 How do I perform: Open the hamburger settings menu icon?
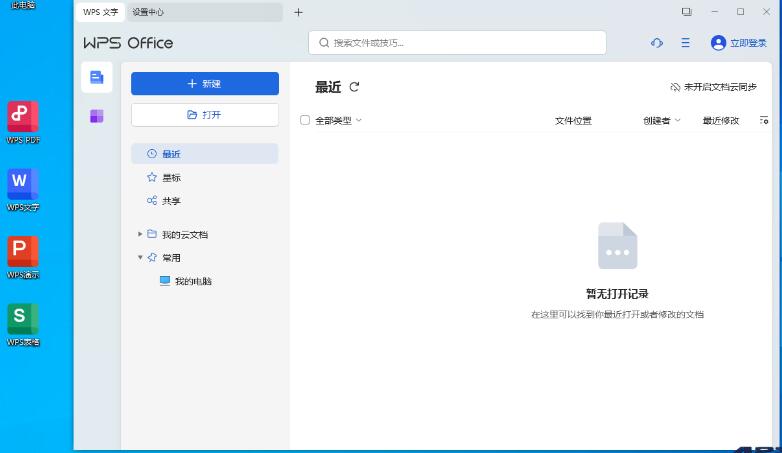point(686,43)
